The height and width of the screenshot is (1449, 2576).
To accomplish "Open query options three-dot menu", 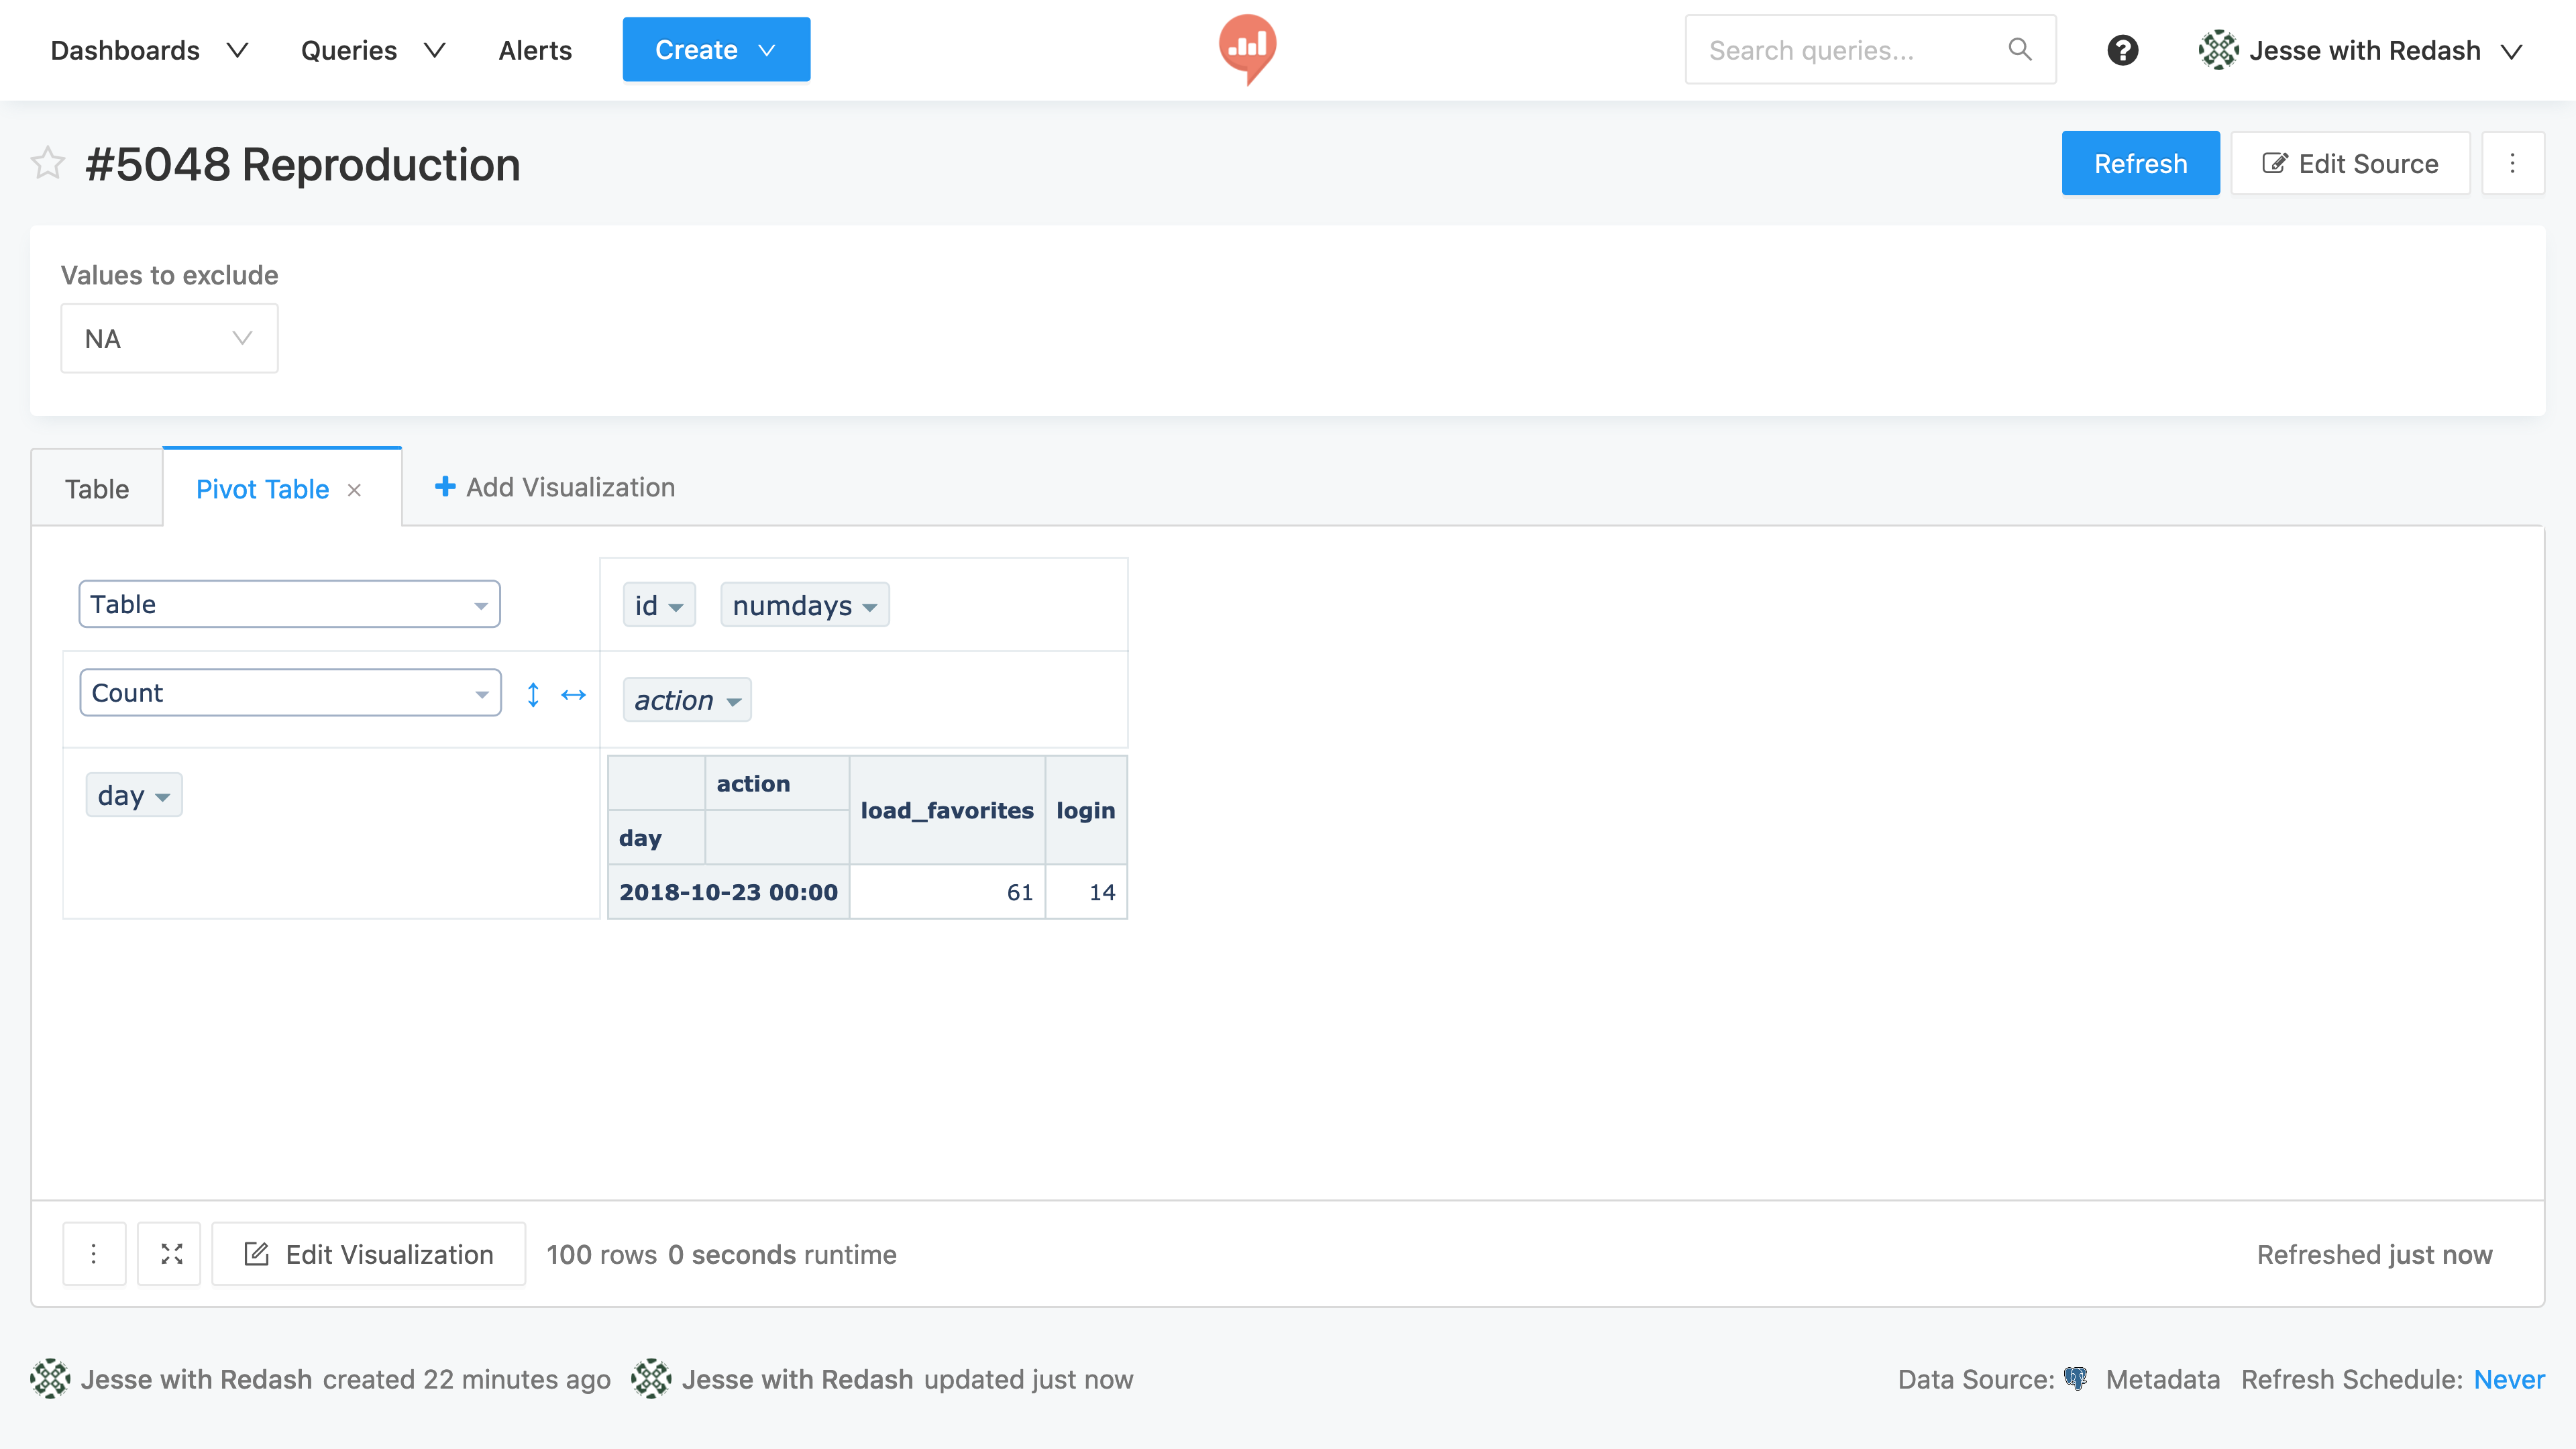I will point(2512,163).
